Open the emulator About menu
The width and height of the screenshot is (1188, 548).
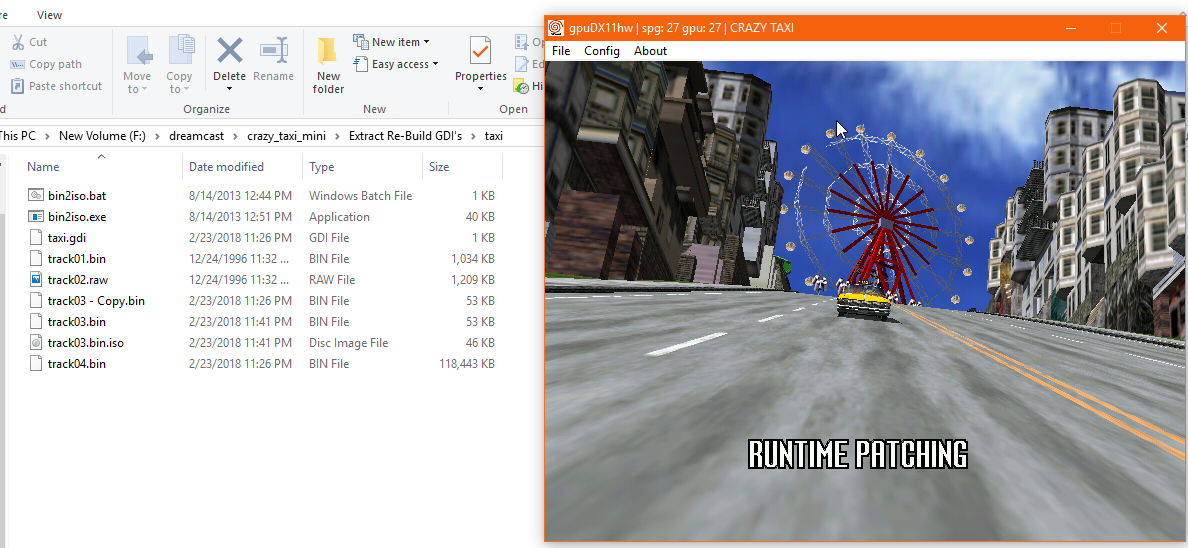pyautogui.click(x=650, y=51)
